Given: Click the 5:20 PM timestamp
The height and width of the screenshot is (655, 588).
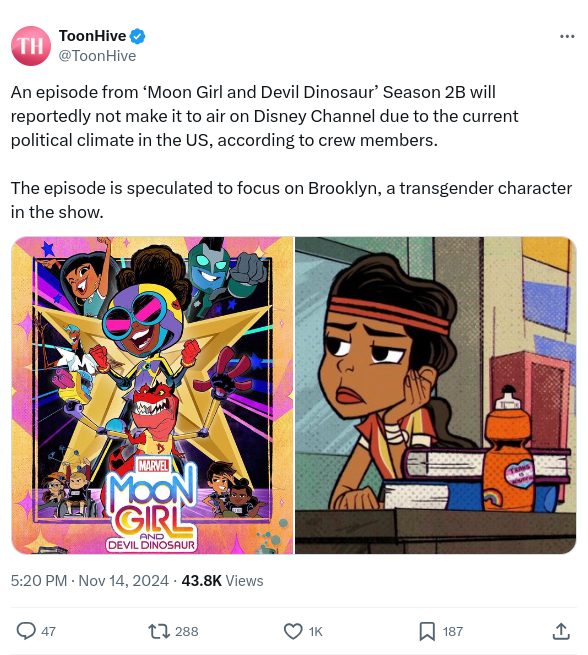Looking at the screenshot, I should pyautogui.click(x=39, y=581).
